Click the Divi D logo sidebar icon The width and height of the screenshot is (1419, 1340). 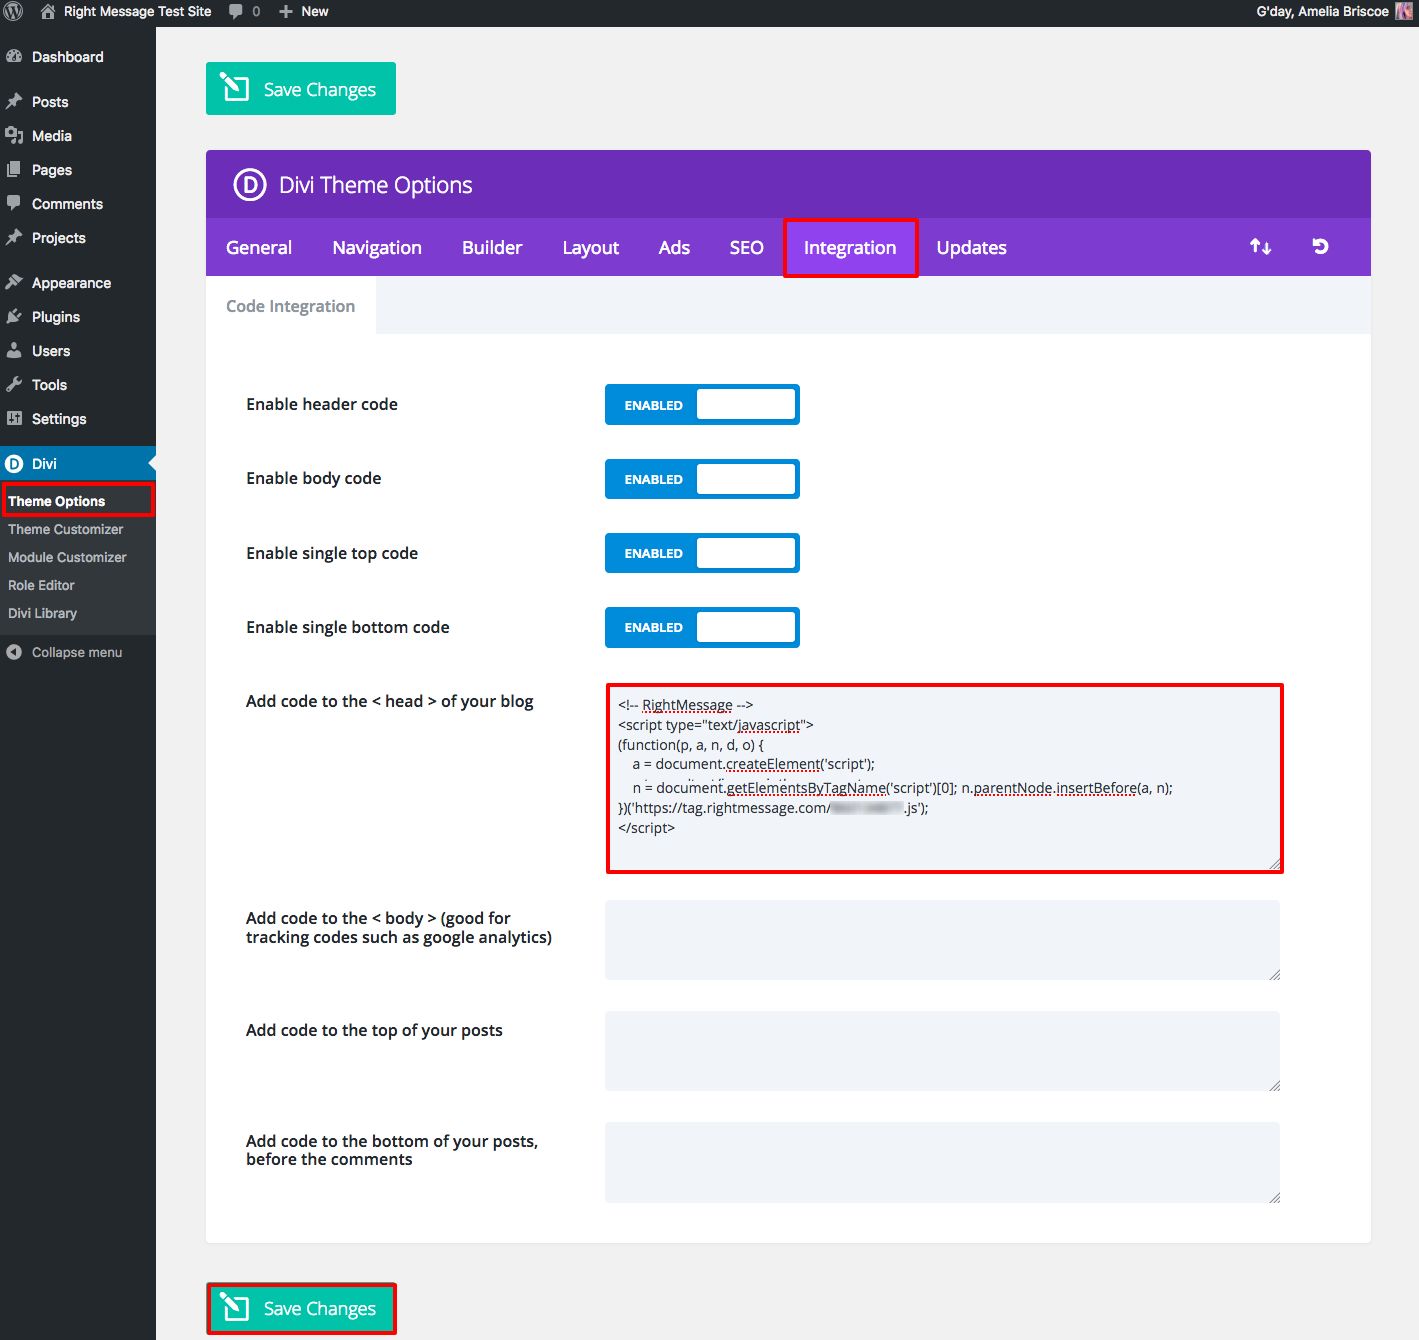(x=14, y=464)
